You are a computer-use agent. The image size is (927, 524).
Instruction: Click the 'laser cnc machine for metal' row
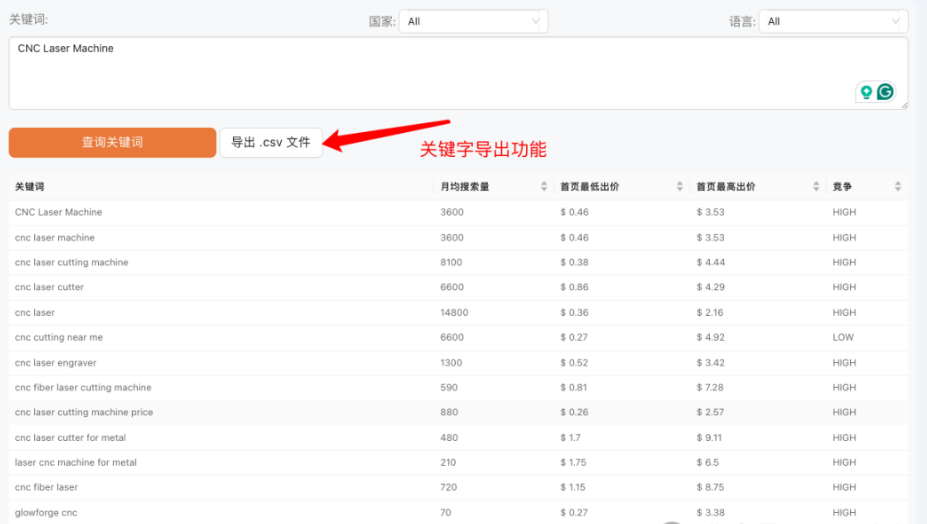tap(76, 462)
